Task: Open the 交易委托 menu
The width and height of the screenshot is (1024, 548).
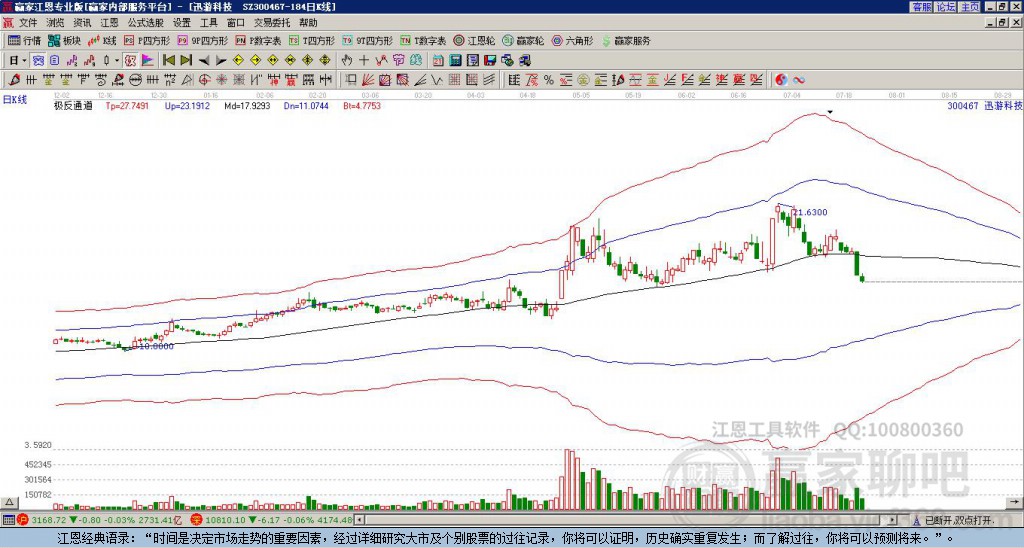Action: pos(272,23)
